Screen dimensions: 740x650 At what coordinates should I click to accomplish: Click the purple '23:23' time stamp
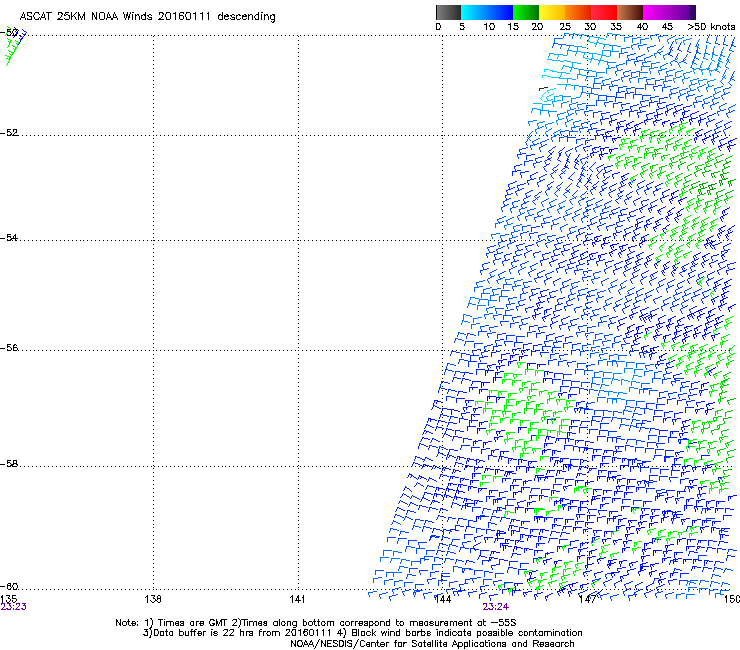pos(14,607)
